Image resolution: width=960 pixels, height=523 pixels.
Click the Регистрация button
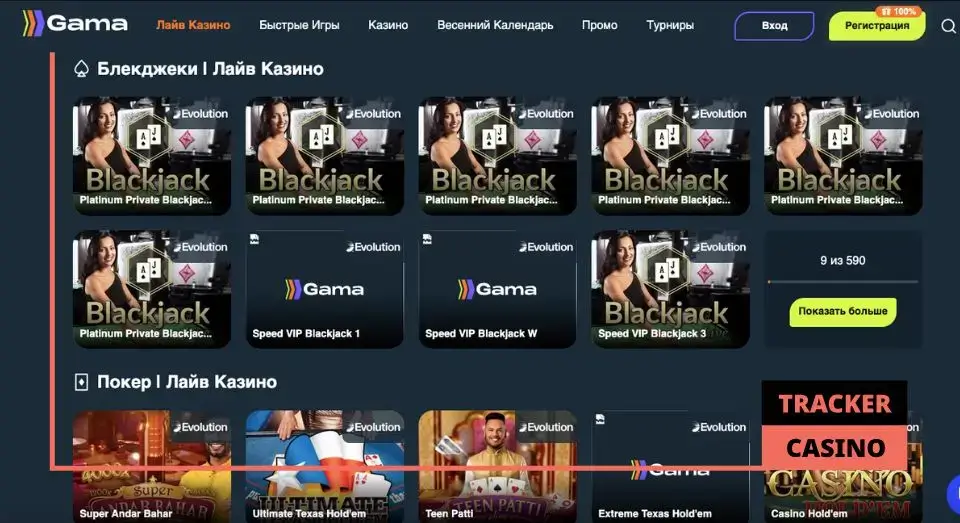click(877, 26)
